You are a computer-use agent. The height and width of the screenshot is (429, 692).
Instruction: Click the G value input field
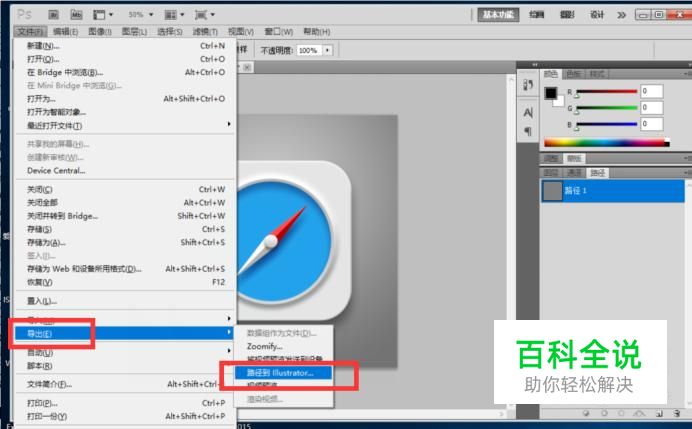click(x=651, y=108)
